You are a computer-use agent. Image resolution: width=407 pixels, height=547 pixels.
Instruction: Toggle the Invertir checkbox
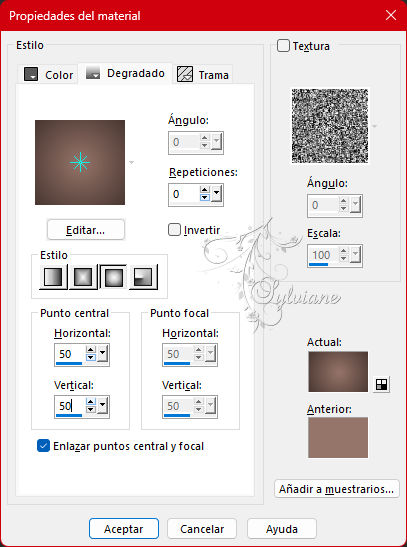coord(174,230)
